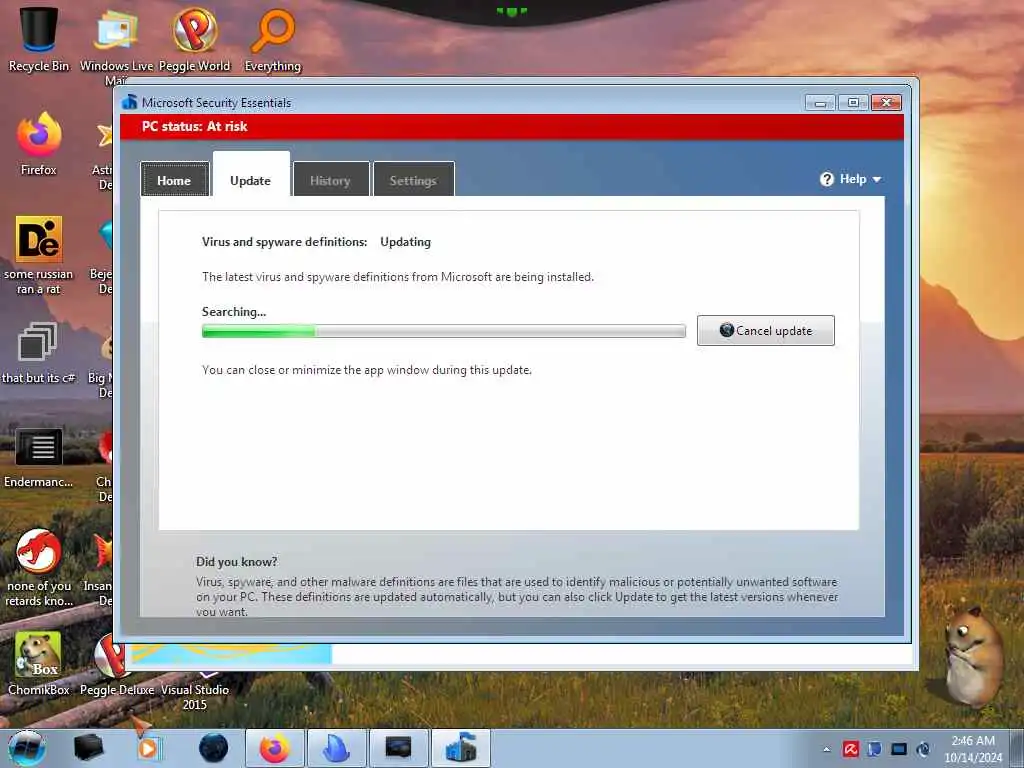Click the blue shield tray icon
This screenshot has width=1024, height=768.
[874, 749]
